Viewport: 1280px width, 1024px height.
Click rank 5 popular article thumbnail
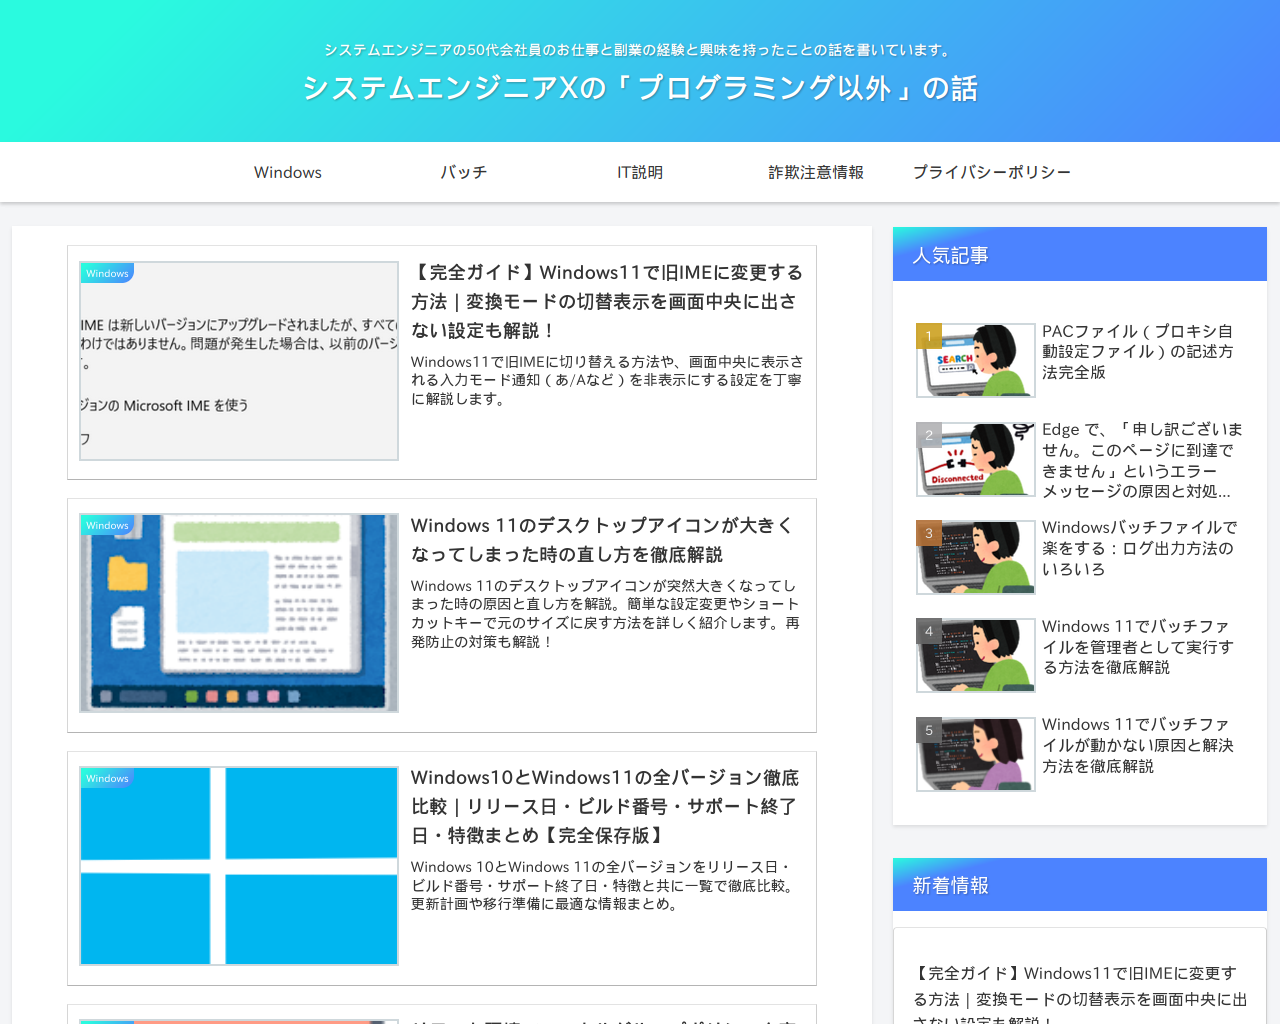[x=976, y=754]
